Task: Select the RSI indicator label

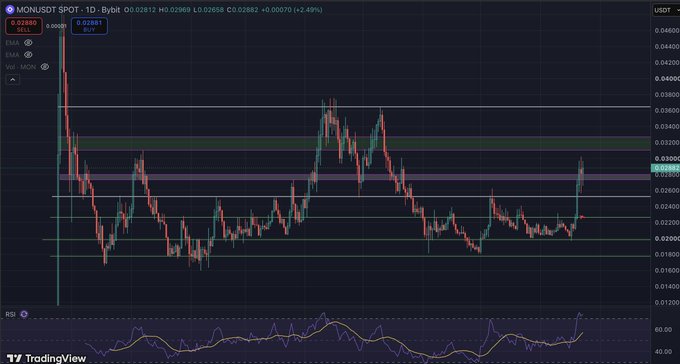Action: coord(10,314)
